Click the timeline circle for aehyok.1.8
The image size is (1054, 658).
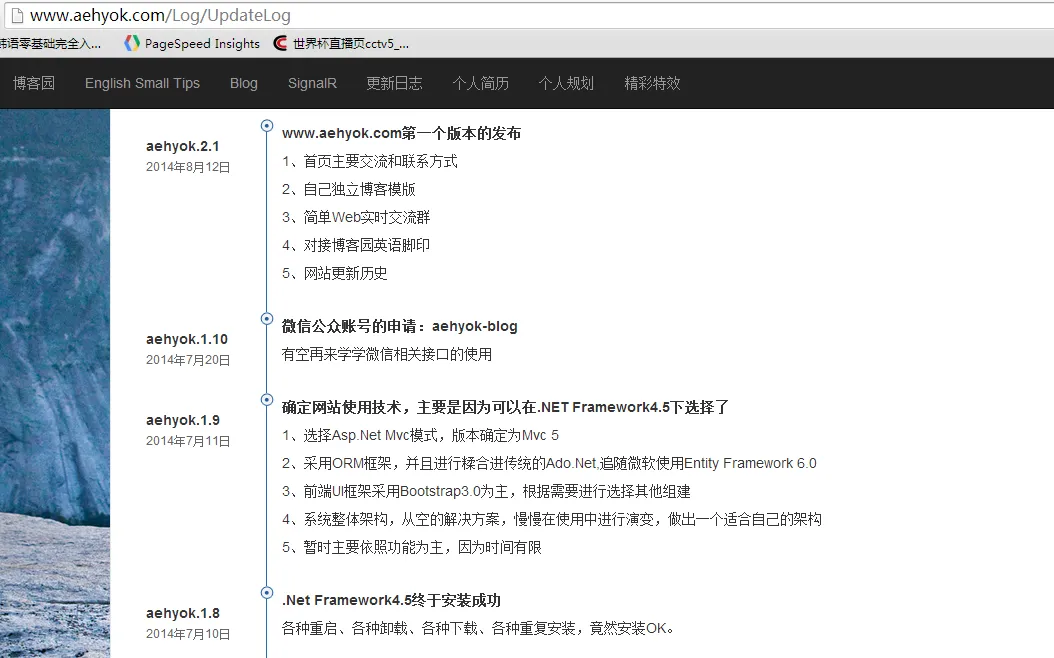[x=267, y=593]
